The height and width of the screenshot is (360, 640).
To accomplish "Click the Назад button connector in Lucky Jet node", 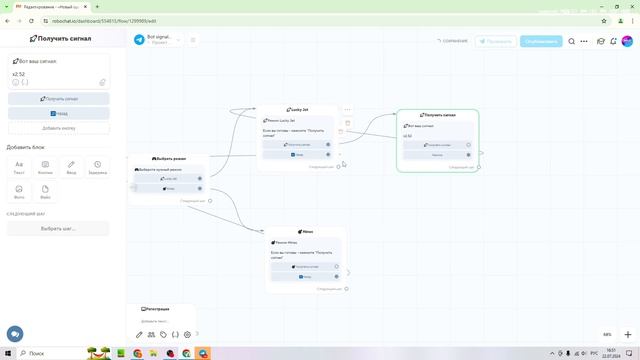I will (328, 155).
